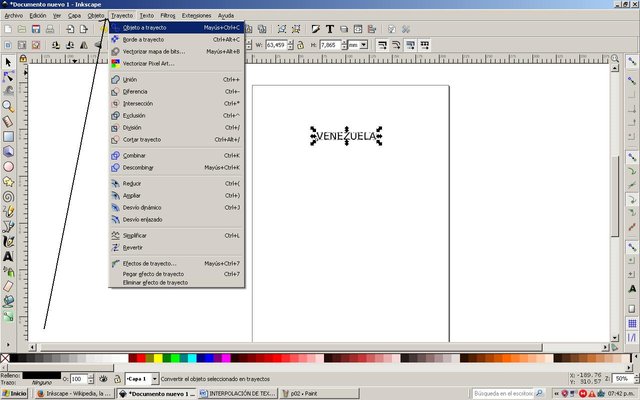The width and height of the screenshot is (640, 400).
Task: Choose Vectorizar mapa de bits entry
Action: (x=177, y=51)
